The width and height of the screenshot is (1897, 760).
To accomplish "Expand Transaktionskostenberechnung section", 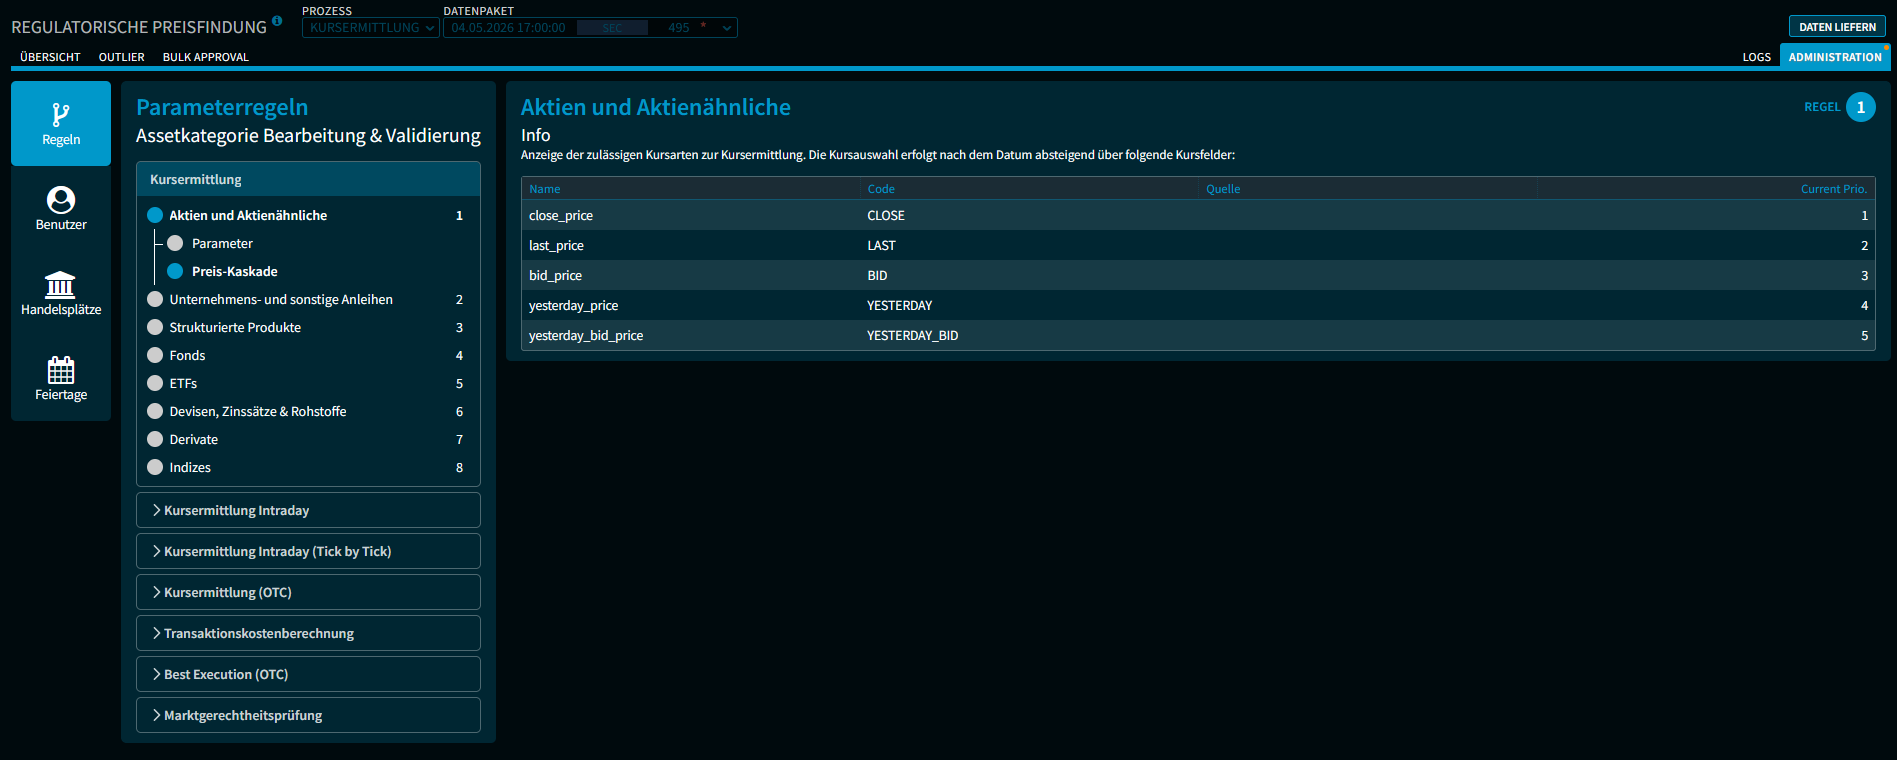I will pos(308,633).
